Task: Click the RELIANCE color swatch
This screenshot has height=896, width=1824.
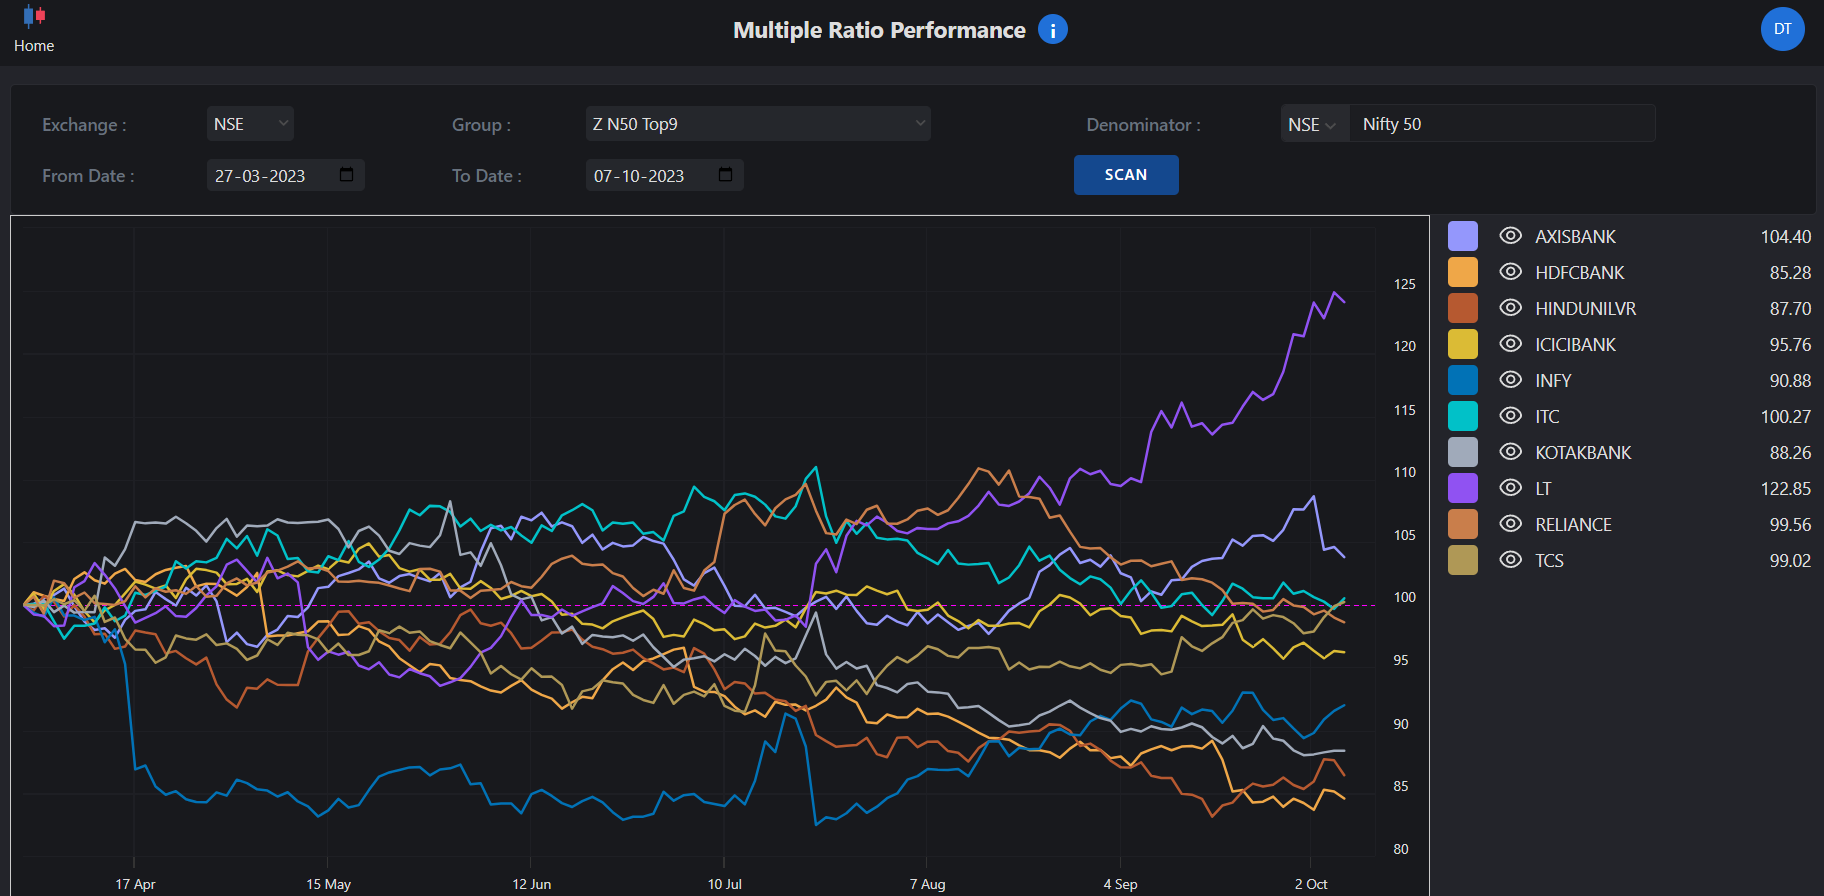Action: coord(1462,524)
